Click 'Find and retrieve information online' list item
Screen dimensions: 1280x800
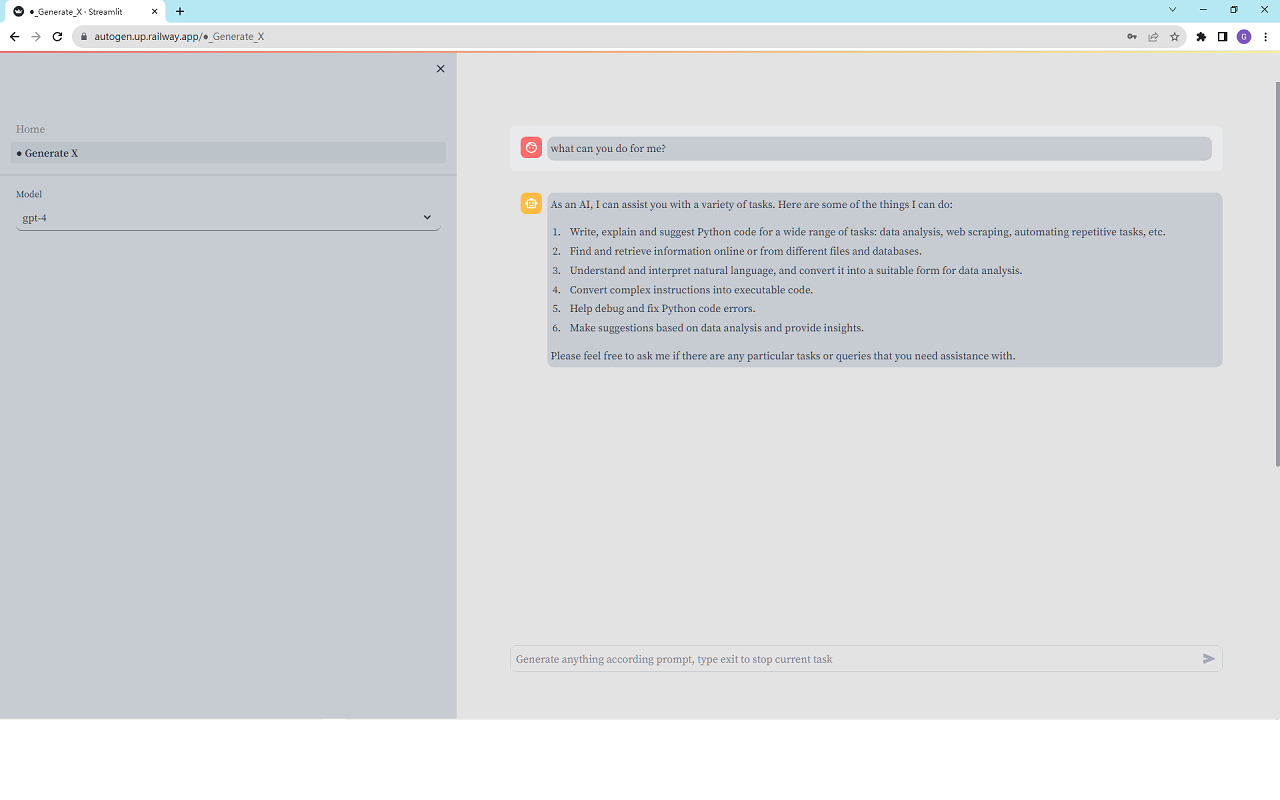745,251
